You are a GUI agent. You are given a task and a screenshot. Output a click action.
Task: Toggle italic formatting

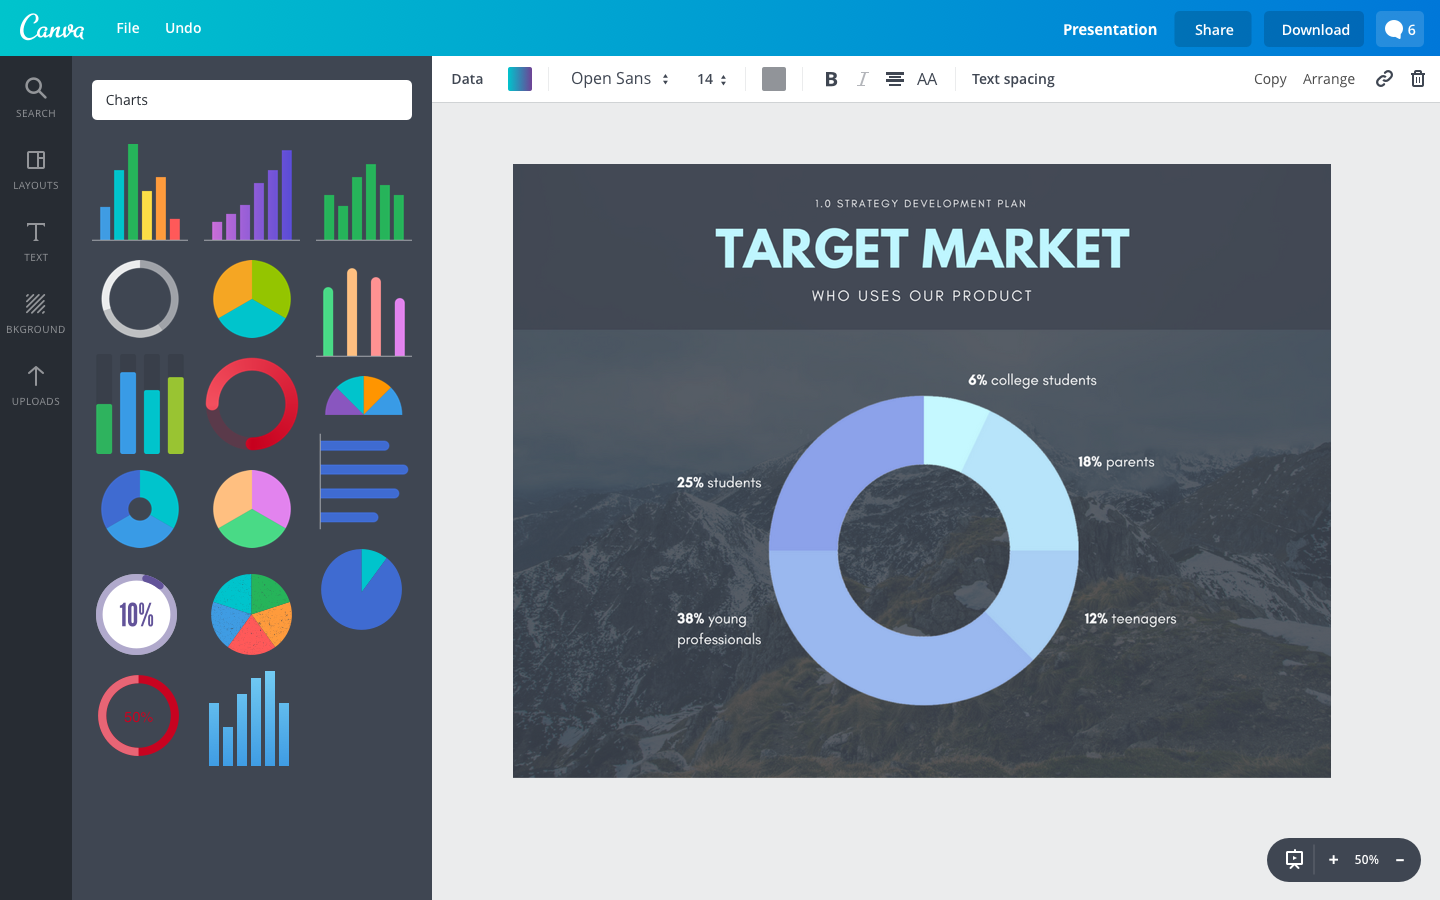[x=862, y=79]
